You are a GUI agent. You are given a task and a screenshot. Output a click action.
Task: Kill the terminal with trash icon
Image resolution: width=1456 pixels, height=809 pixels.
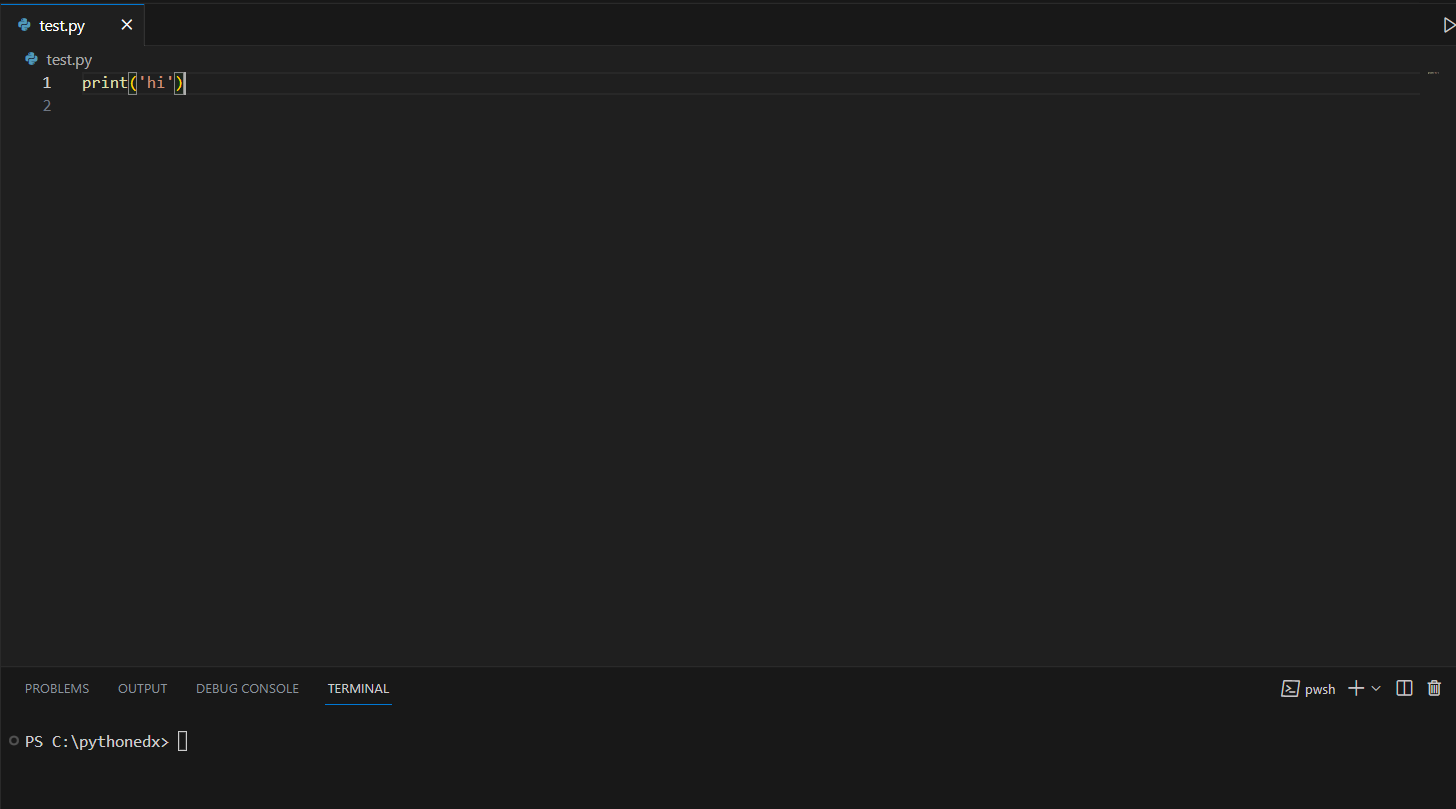(x=1434, y=688)
